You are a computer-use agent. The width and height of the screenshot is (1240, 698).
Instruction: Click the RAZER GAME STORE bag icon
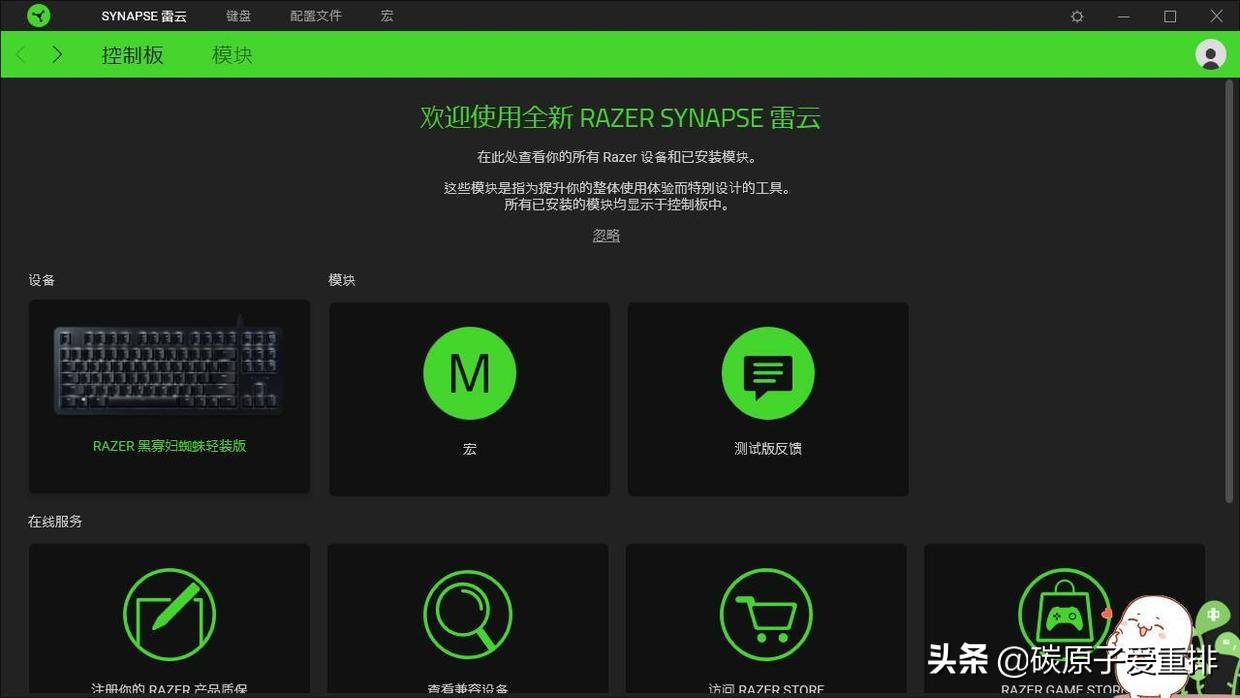[1064, 614]
